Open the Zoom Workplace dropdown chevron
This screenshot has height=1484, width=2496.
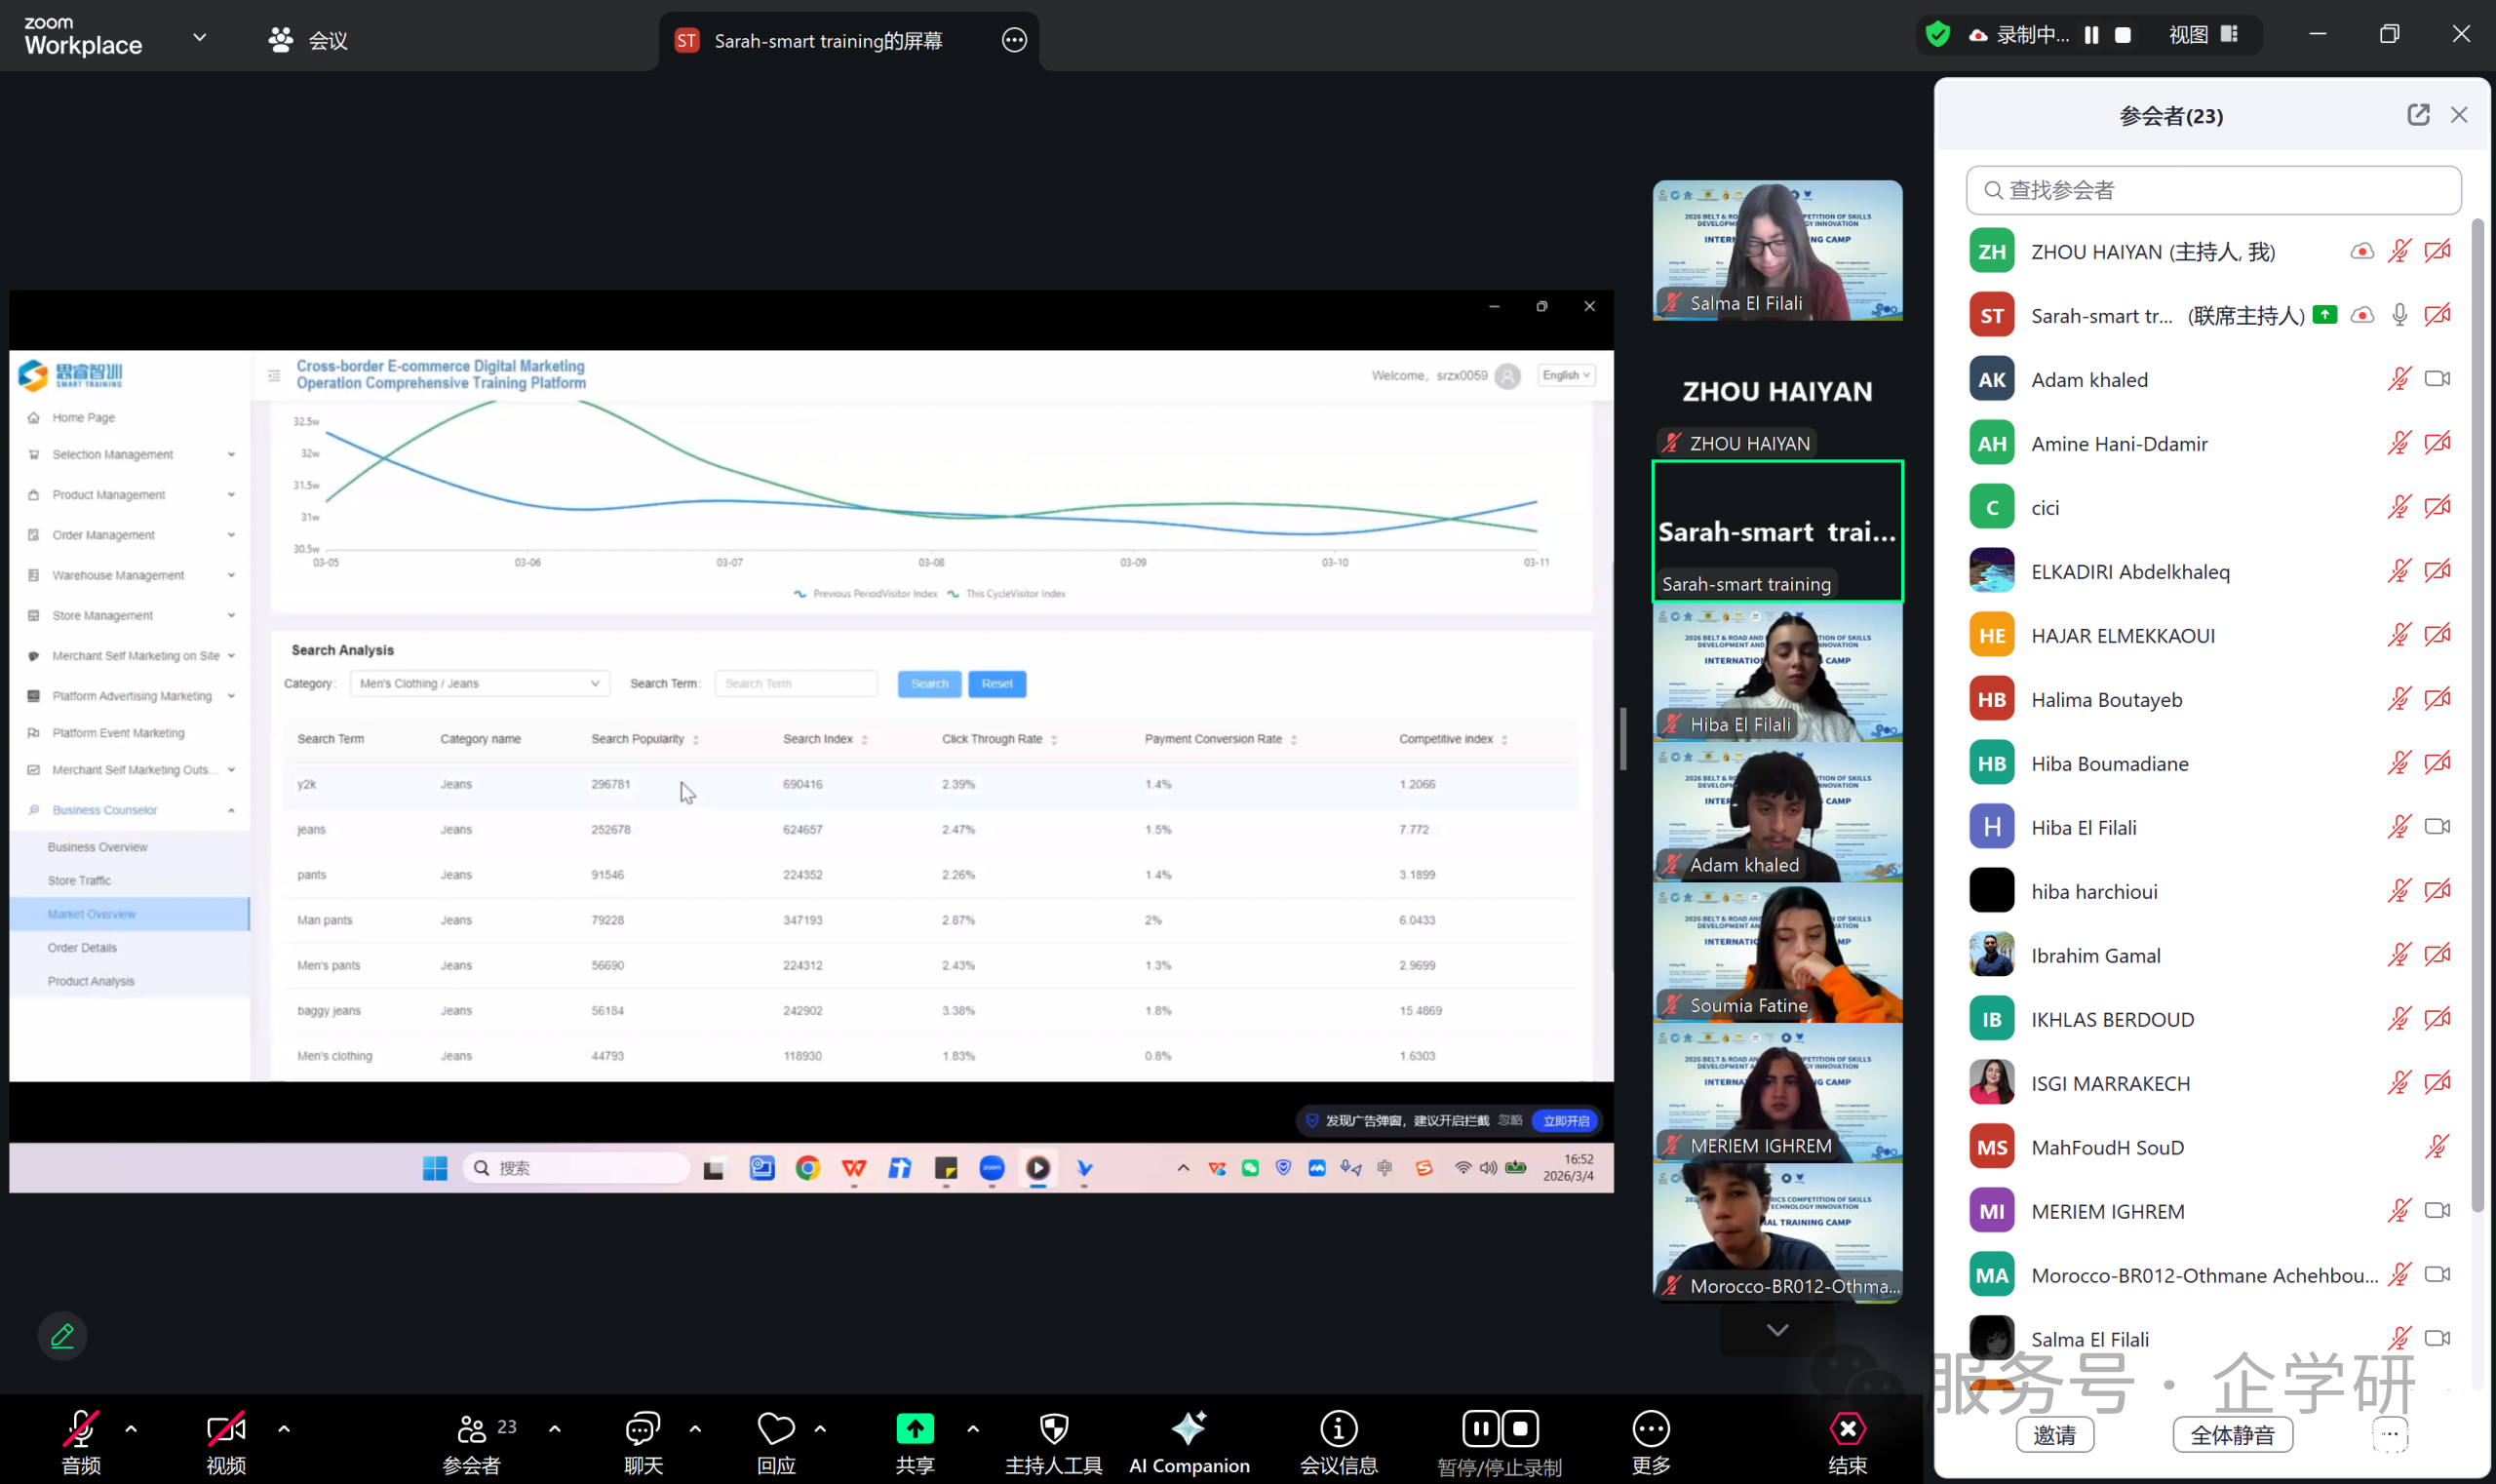tap(199, 37)
